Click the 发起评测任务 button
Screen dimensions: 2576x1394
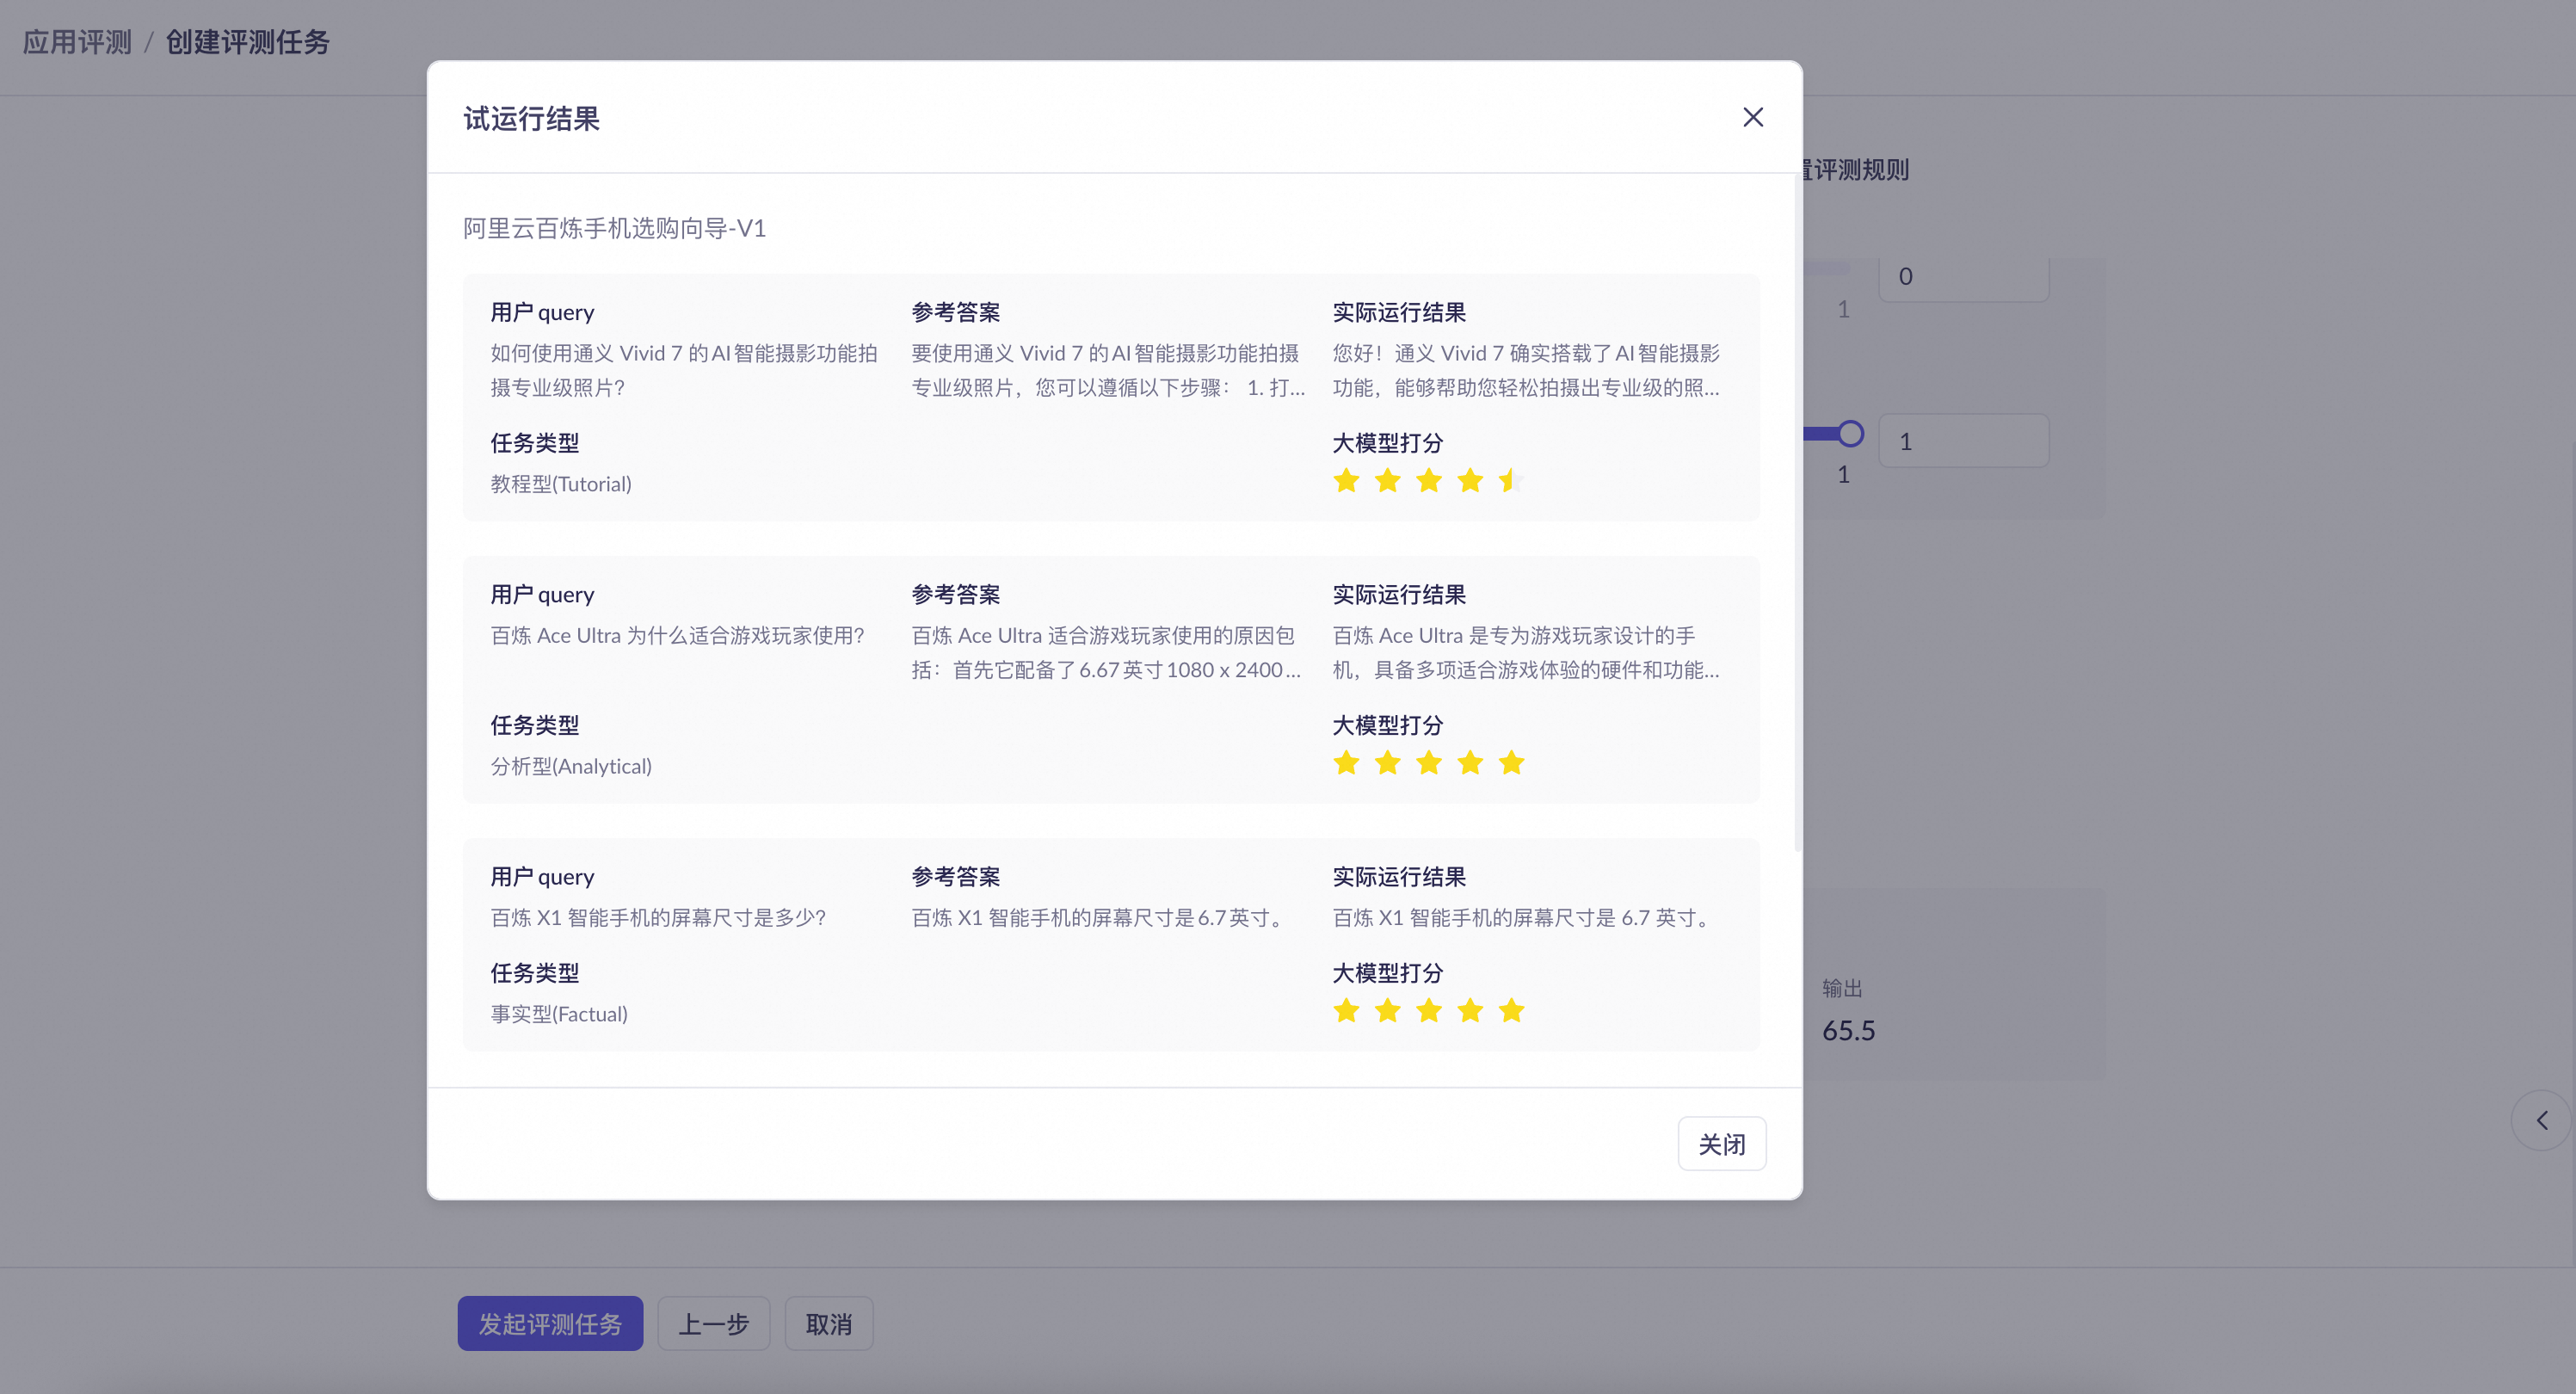click(x=550, y=1323)
